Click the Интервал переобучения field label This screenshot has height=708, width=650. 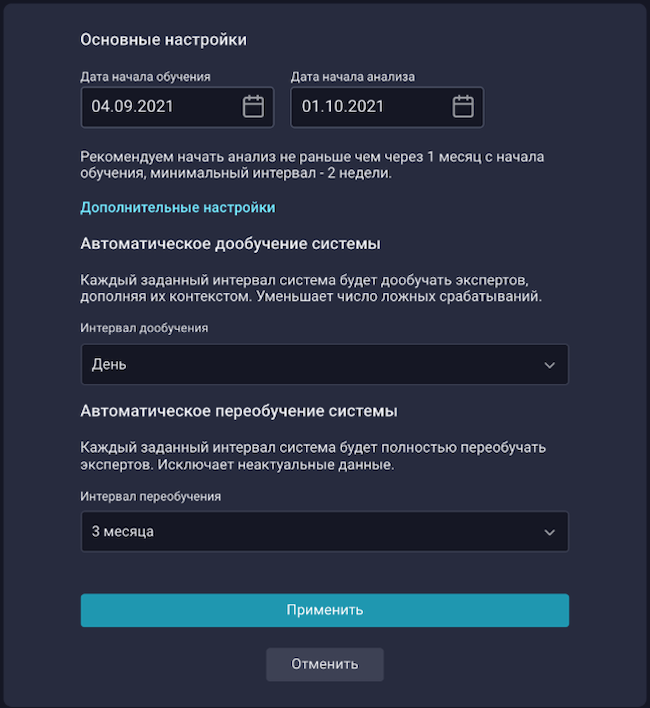[x=150, y=495]
